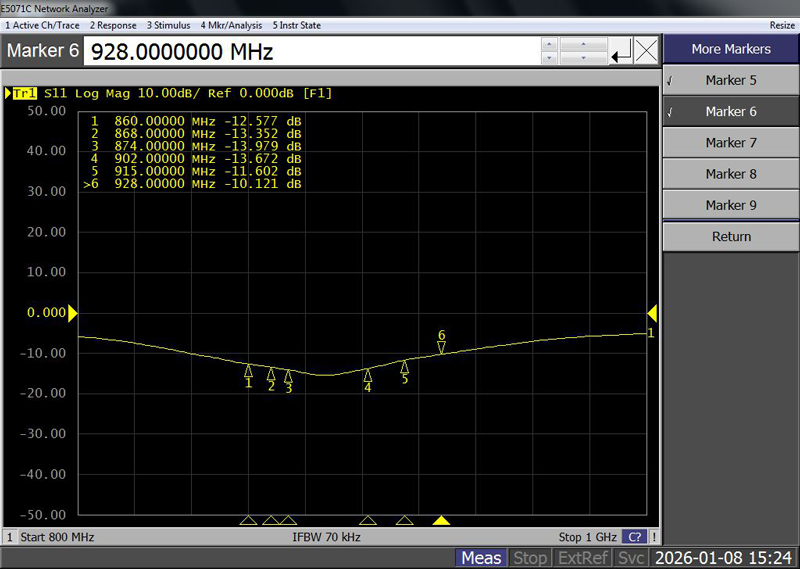This screenshot has height=569, width=800.
Task: Turn on Marker 9
Action: pyautogui.click(x=731, y=205)
